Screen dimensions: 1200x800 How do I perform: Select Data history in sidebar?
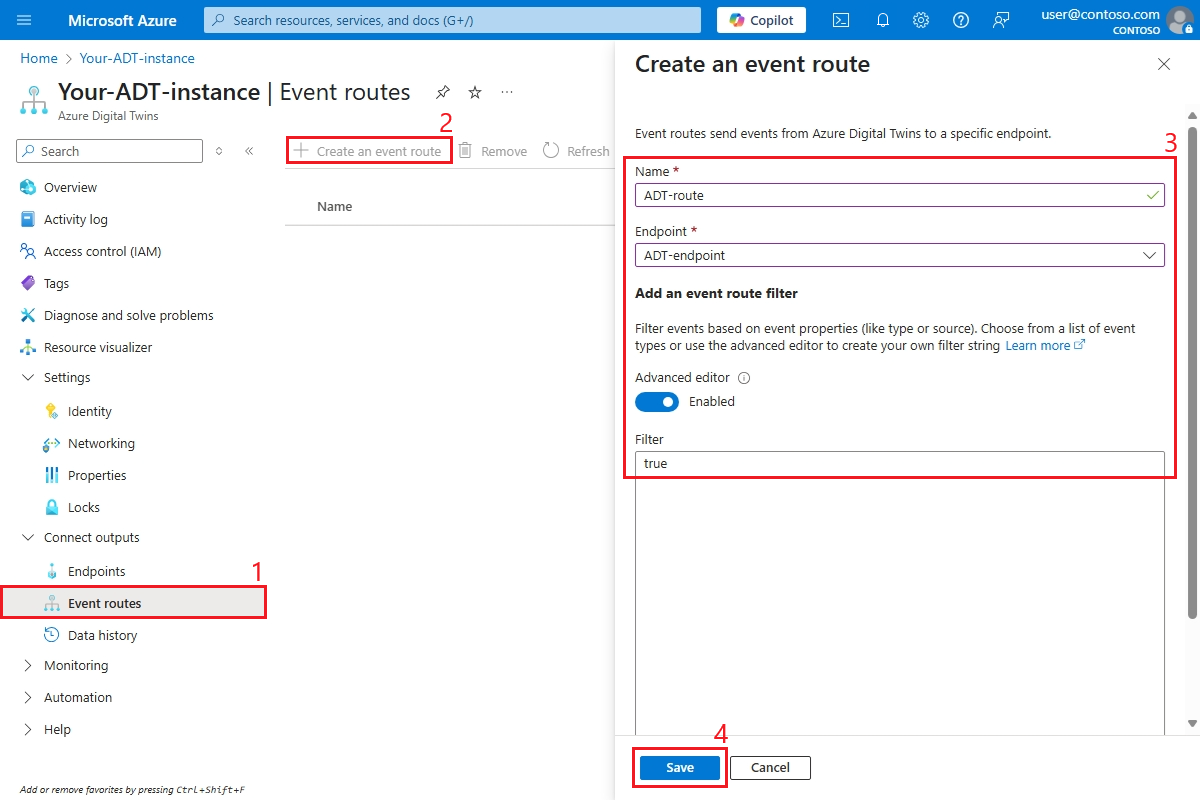coord(102,636)
